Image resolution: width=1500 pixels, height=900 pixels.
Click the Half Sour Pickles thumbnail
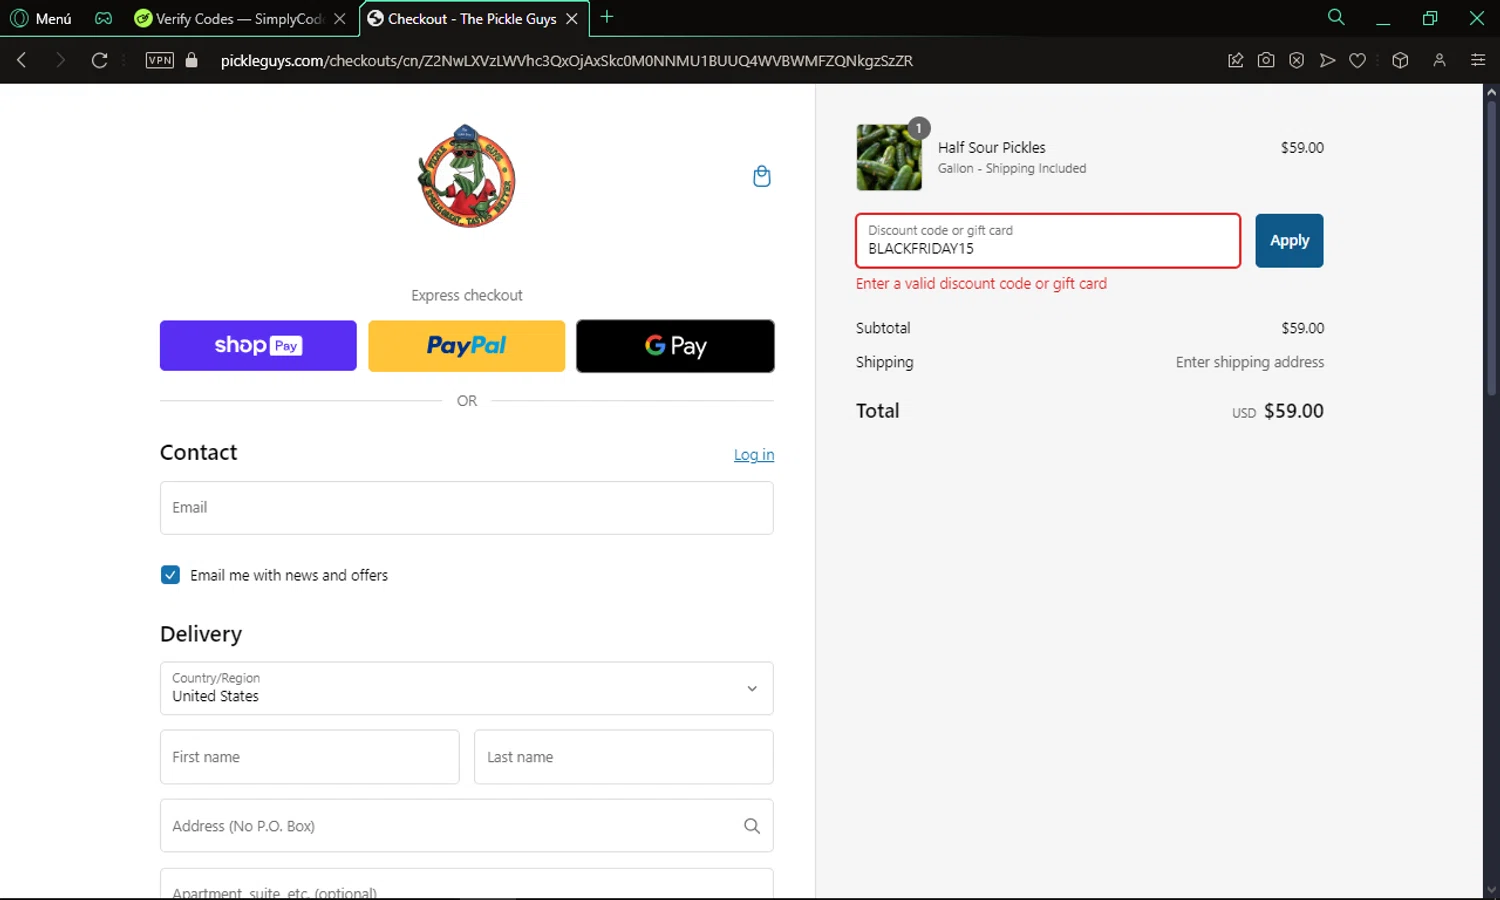tap(889, 157)
